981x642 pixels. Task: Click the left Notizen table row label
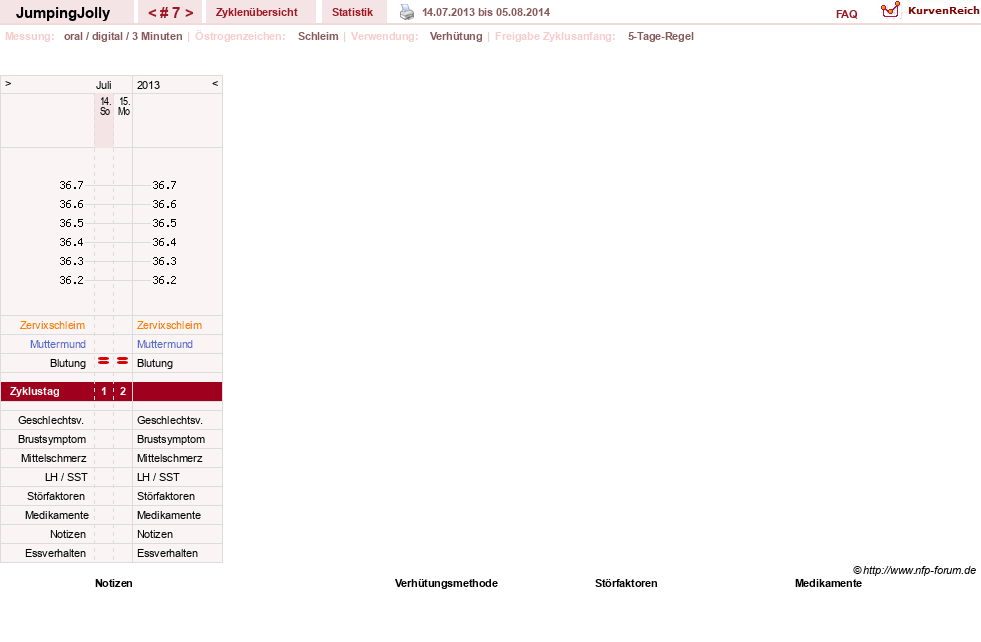[x=68, y=534]
